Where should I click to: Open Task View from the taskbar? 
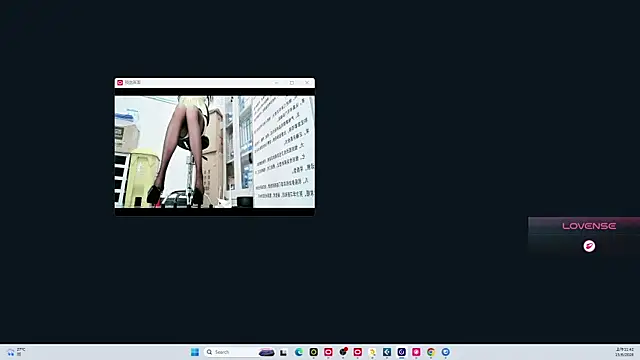(x=283, y=352)
